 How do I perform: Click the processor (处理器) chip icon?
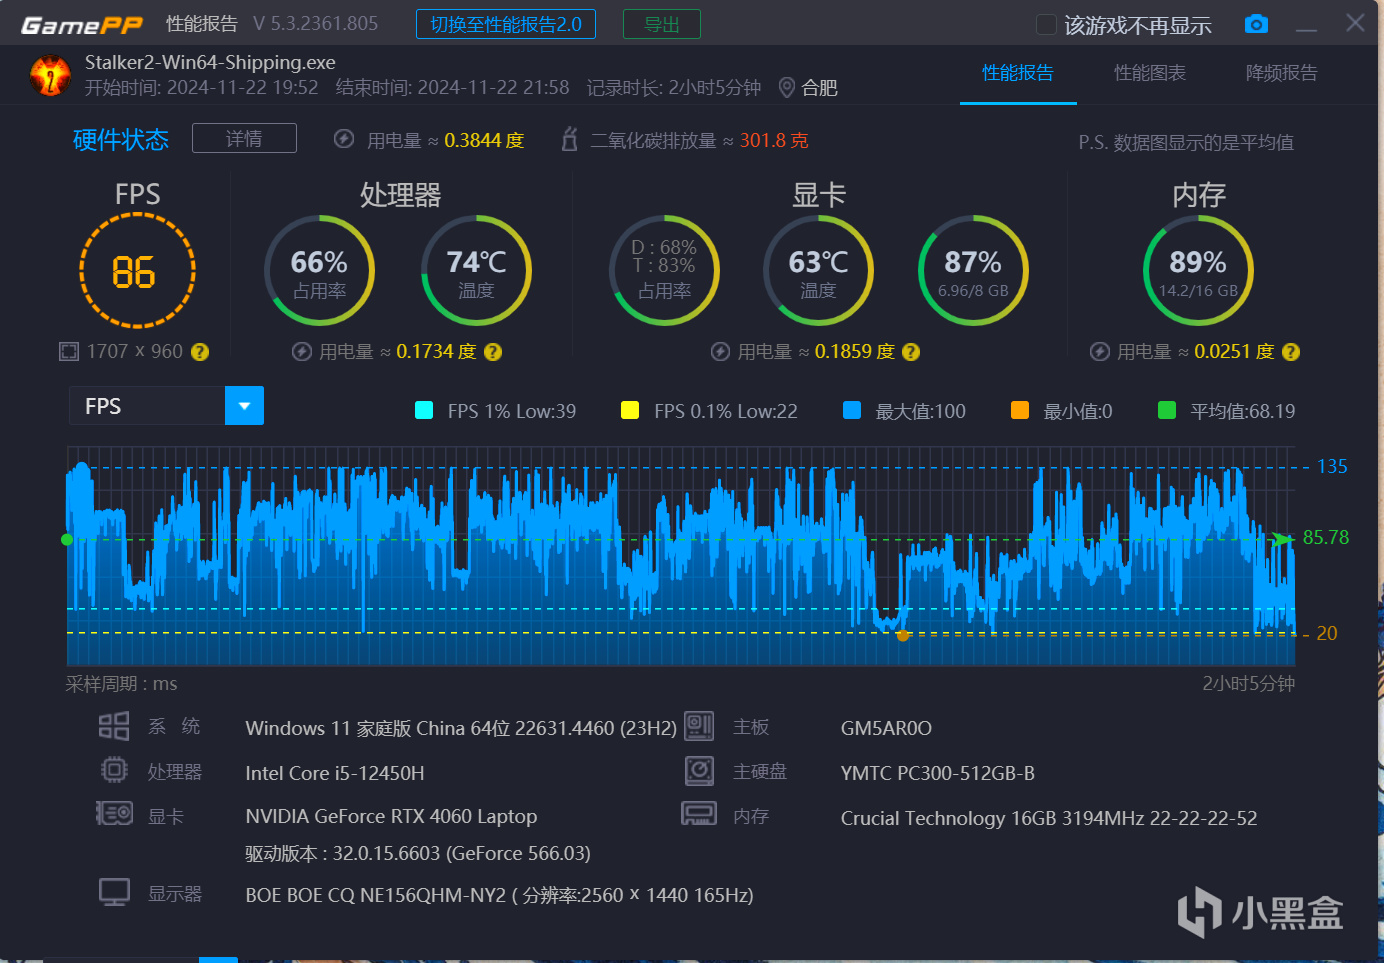(x=114, y=770)
